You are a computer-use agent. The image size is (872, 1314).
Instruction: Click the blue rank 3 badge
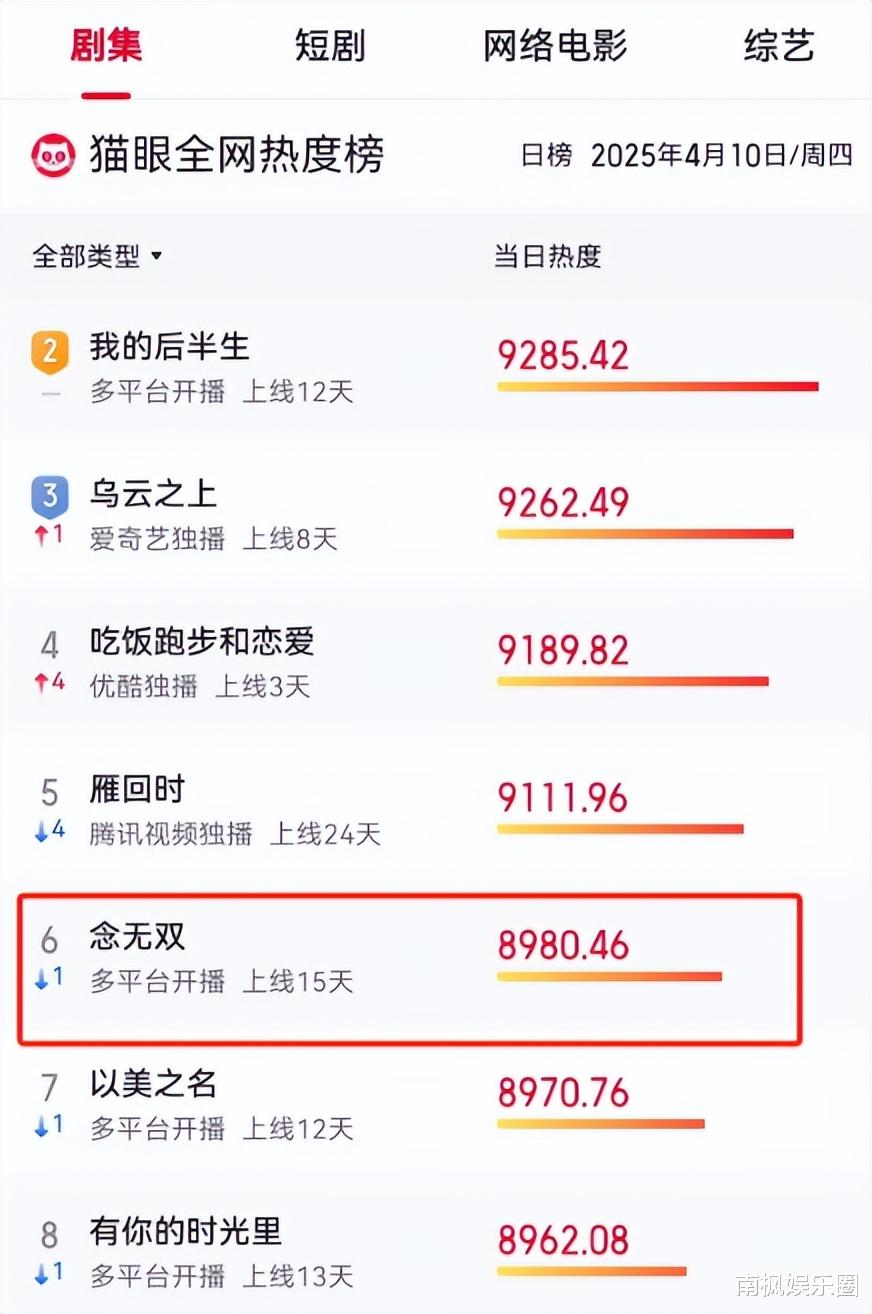pyautogui.click(x=50, y=497)
